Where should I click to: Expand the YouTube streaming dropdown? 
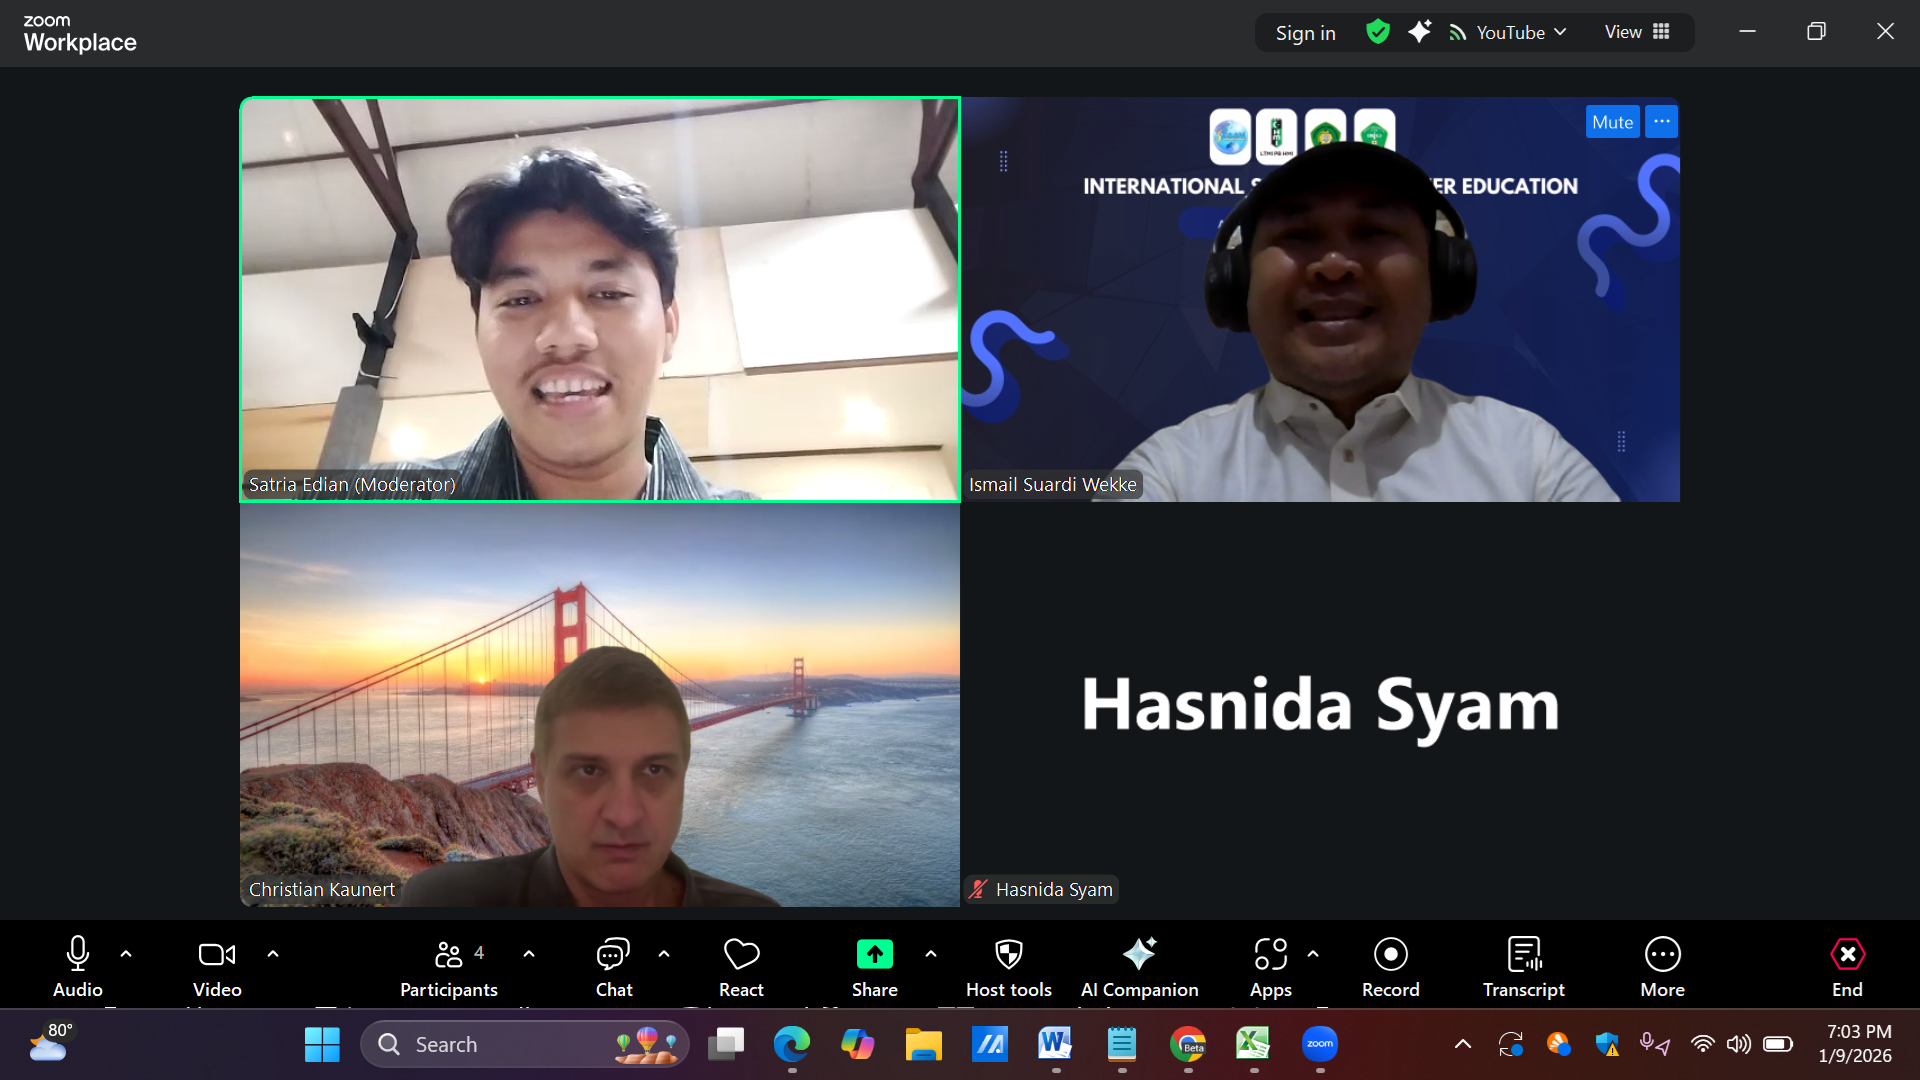pyautogui.click(x=1562, y=32)
